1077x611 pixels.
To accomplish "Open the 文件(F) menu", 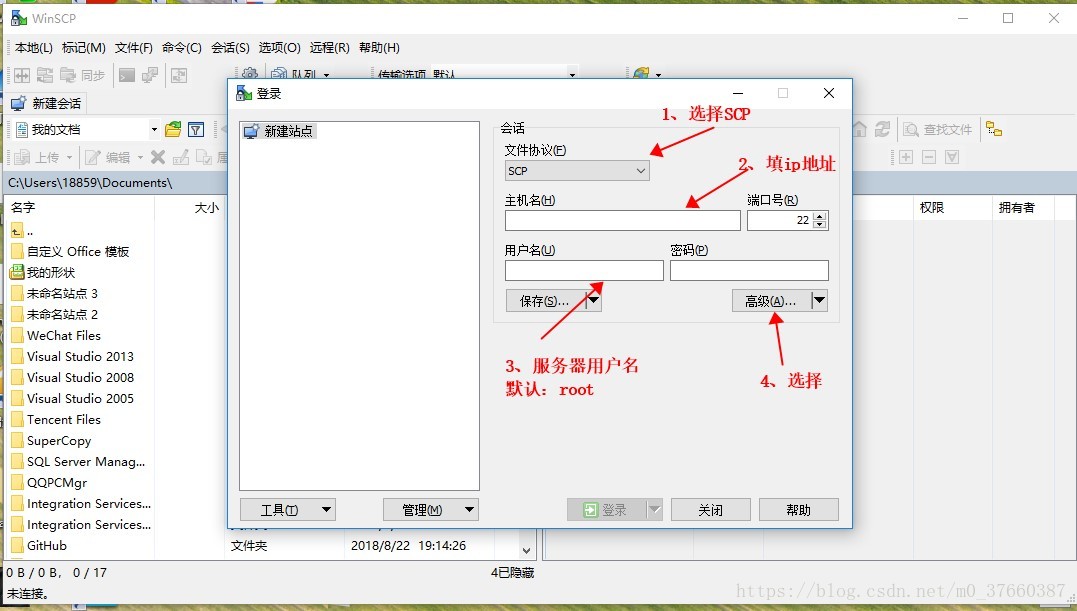I will [133, 47].
